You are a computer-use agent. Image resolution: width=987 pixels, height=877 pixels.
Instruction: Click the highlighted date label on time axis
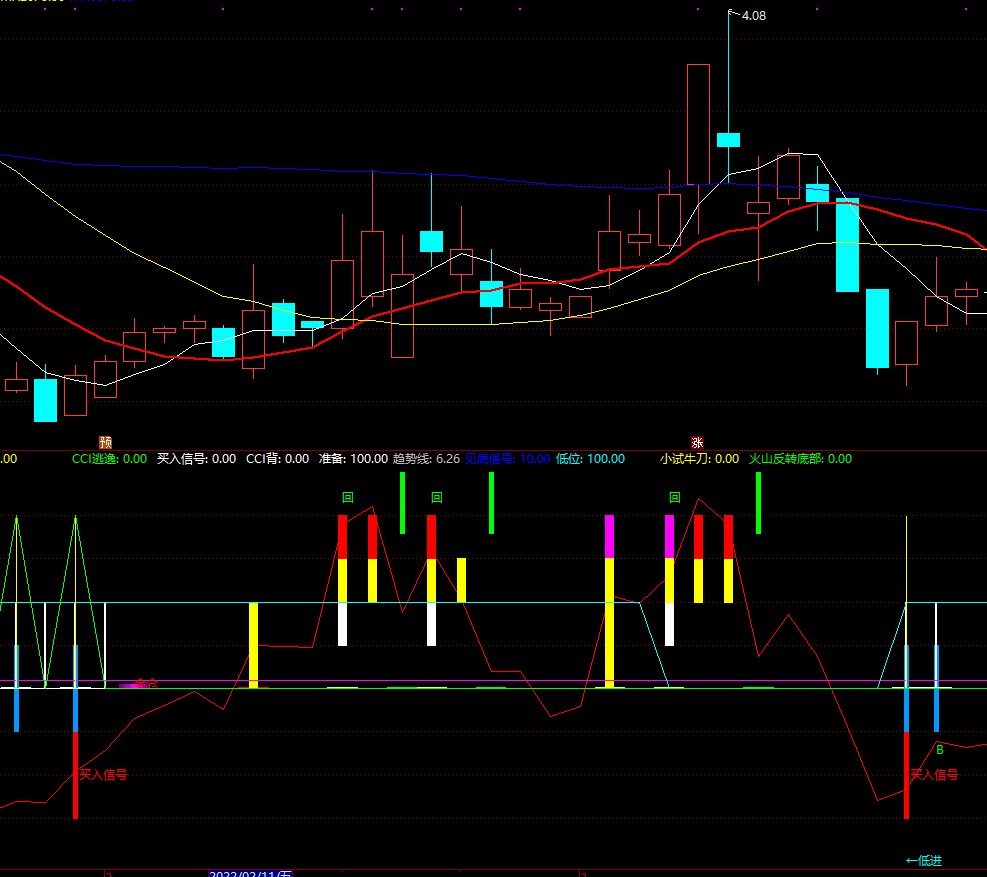click(x=251, y=874)
